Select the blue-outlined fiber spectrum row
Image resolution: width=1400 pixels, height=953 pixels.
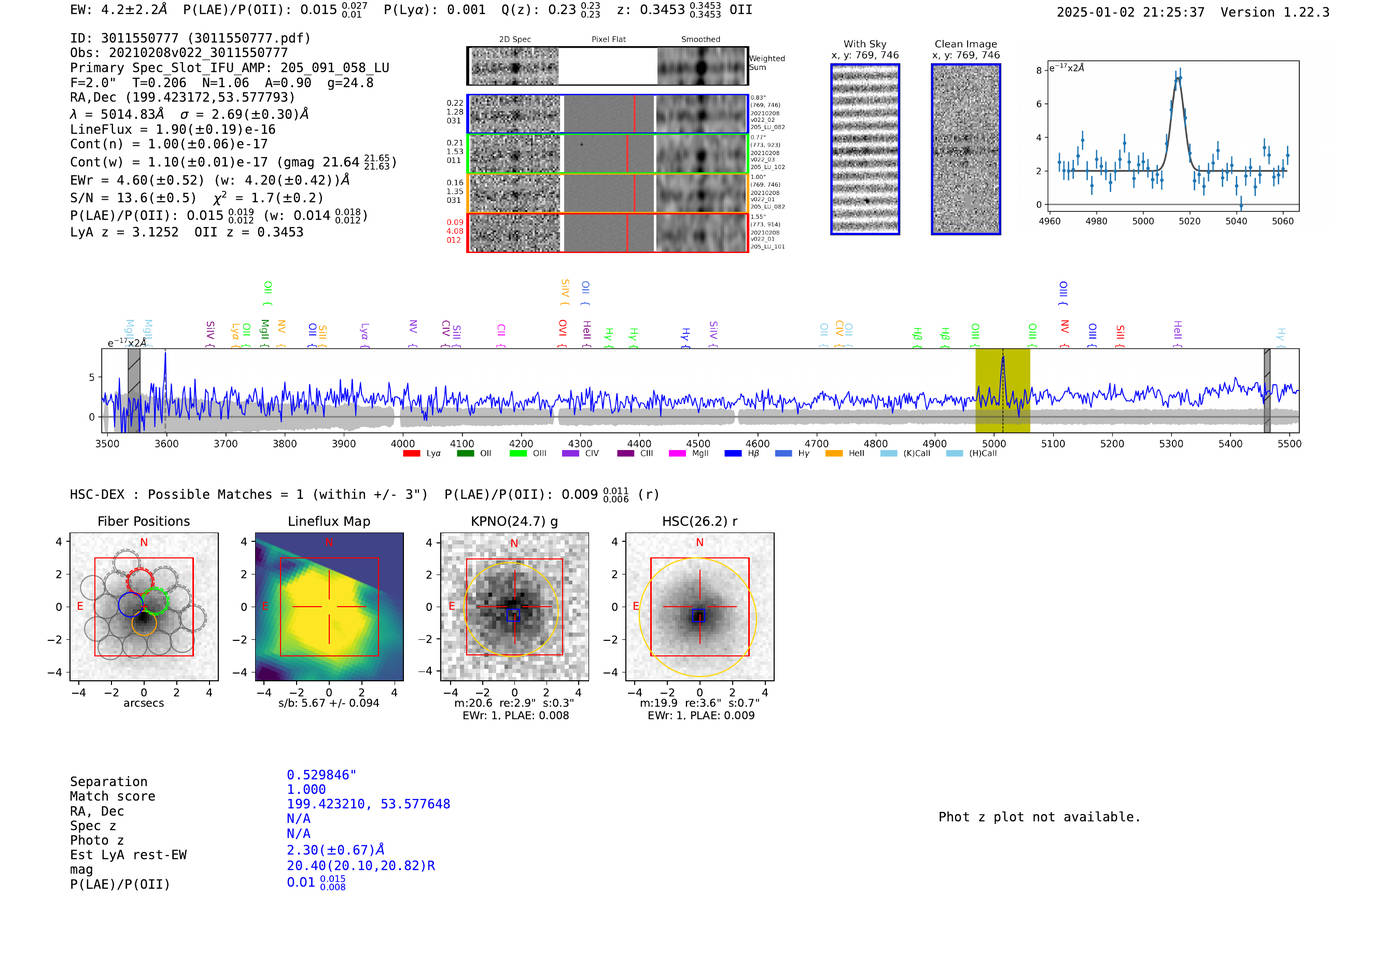(x=608, y=114)
